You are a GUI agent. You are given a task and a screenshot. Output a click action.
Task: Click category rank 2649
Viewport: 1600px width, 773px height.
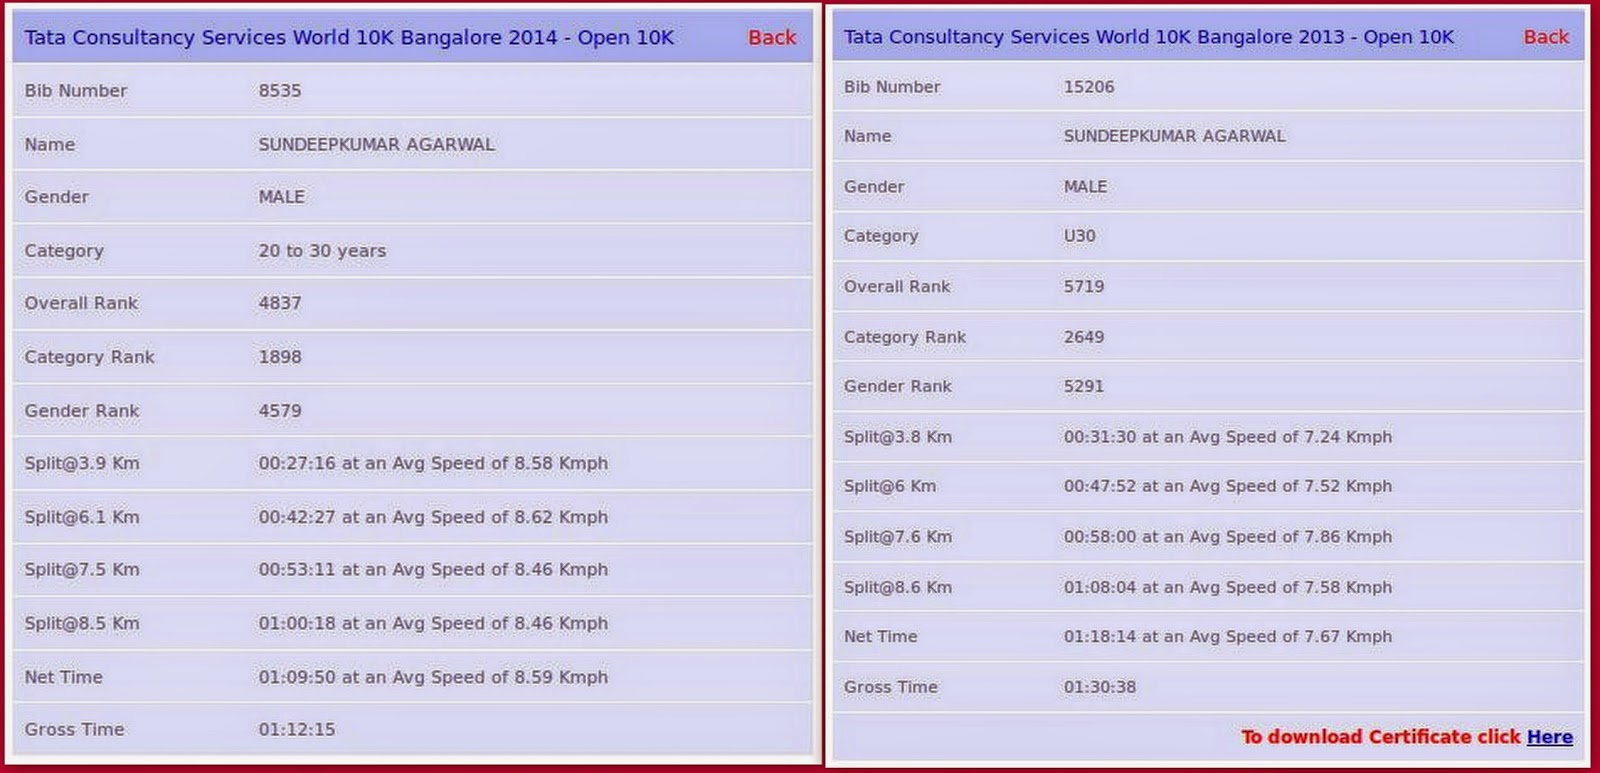click(1084, 337)
